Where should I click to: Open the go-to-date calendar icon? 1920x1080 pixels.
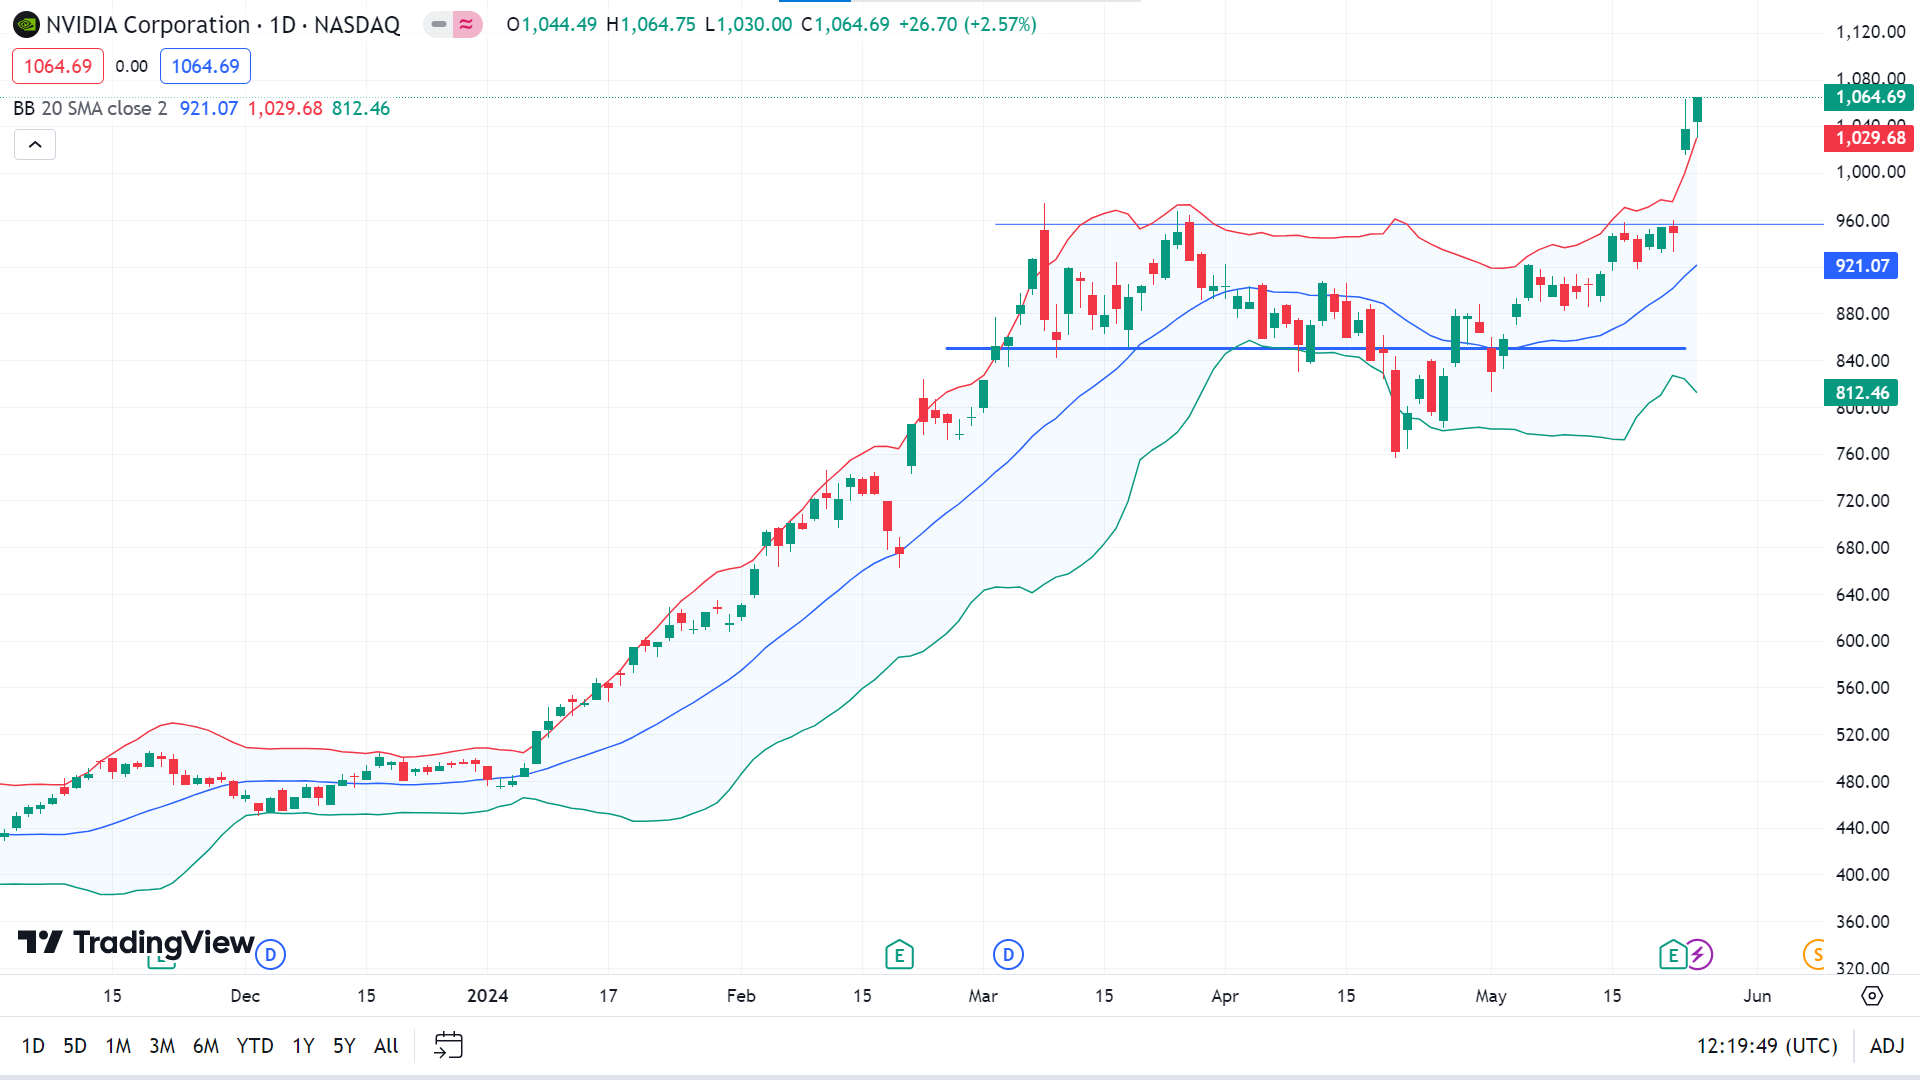[448, 1045]
